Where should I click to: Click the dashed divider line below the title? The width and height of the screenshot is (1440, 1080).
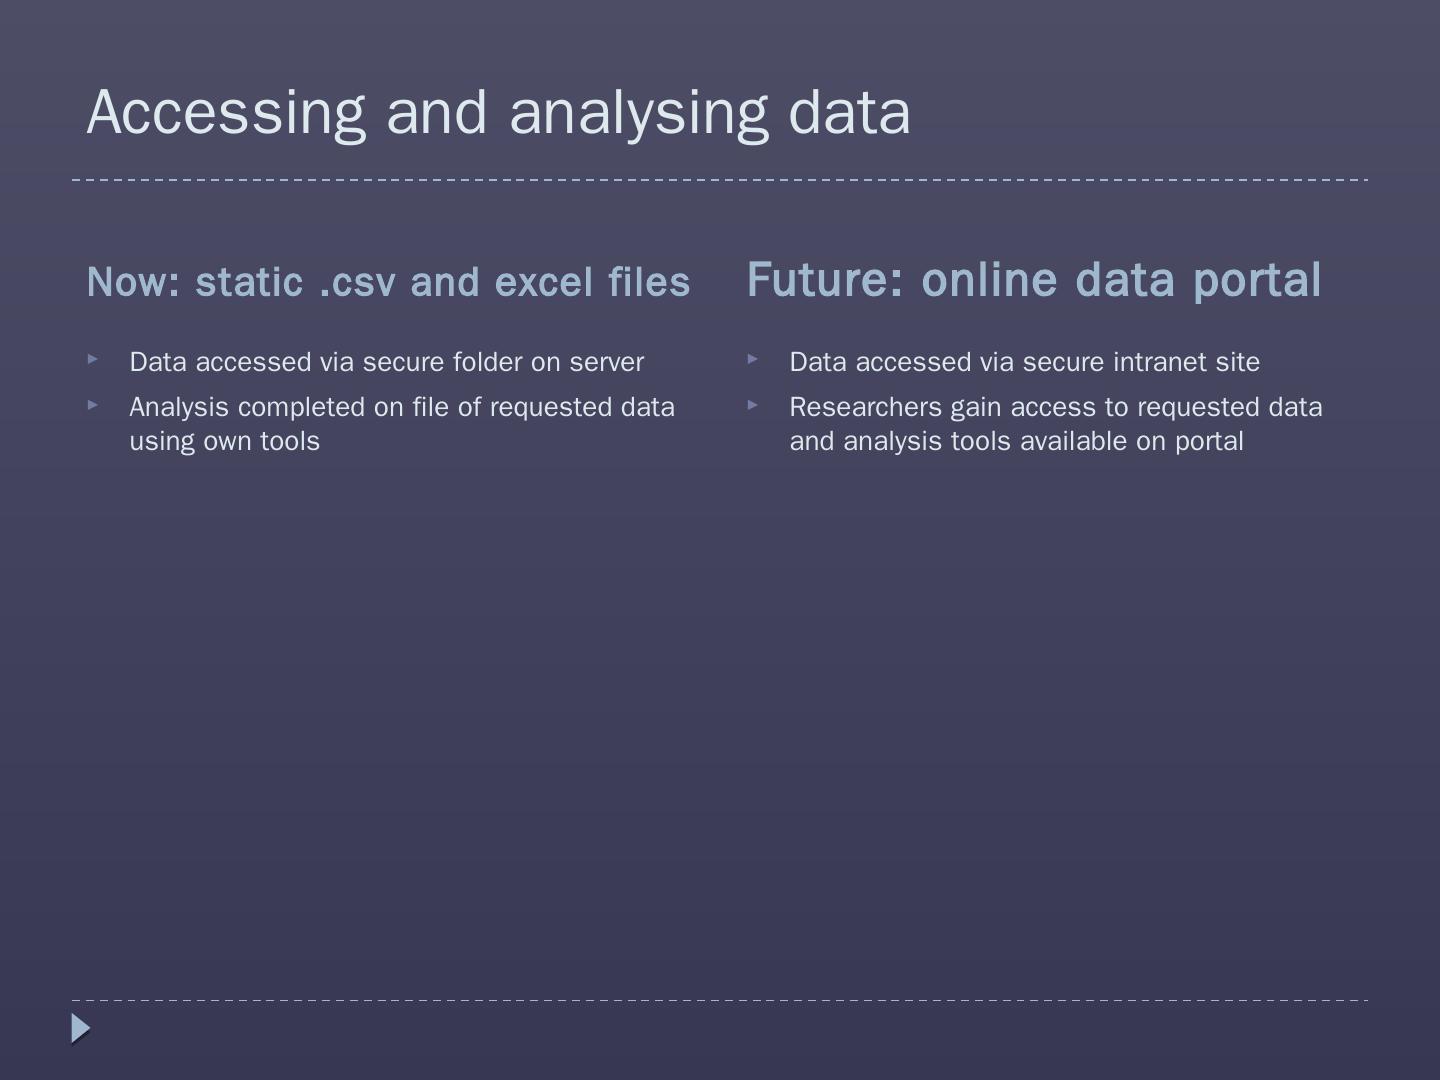pyautogui.click(x=720, y=180)
